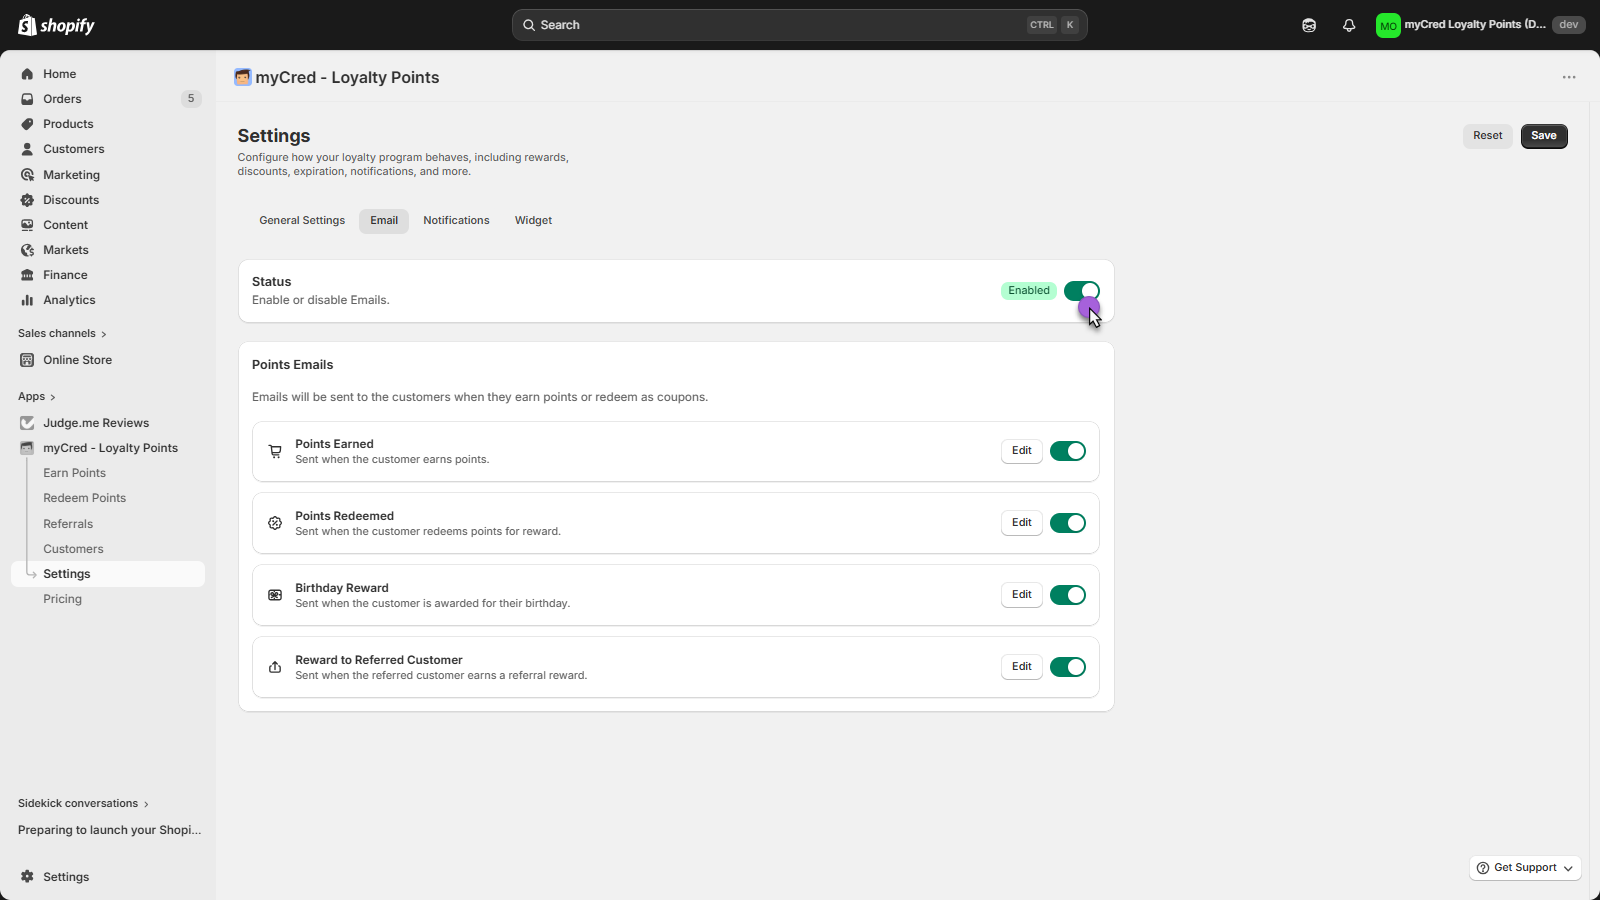The height and width of the screenshot is (900, 1600).
Task: Open the Get Support dropdown
Action: tap(1525, 868)
